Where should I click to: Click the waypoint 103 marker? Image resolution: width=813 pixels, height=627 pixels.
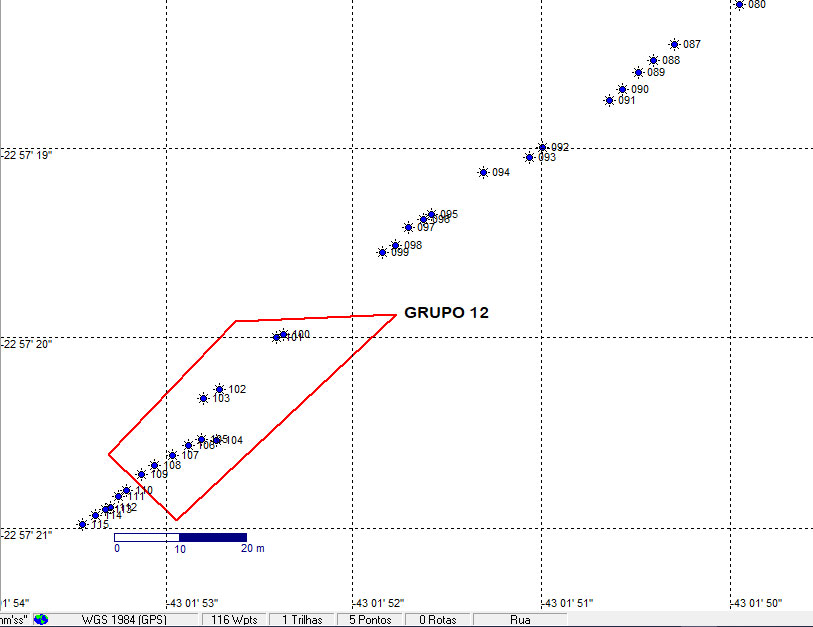(203, 398)
